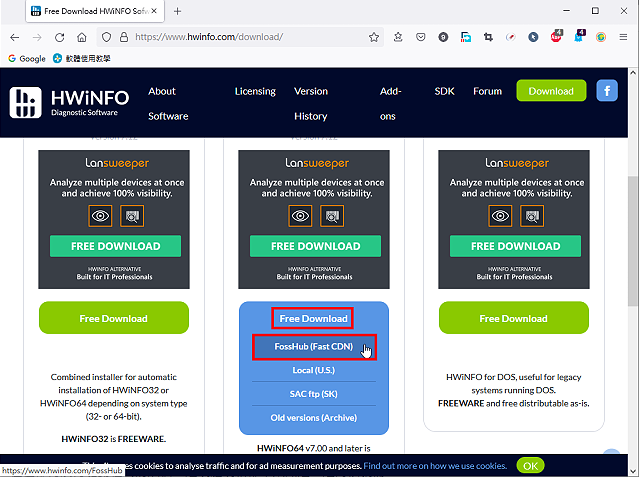Click the padlock site security icon
Image resolution: width=643 pixels, height=480 pixels.
[124, 37]
